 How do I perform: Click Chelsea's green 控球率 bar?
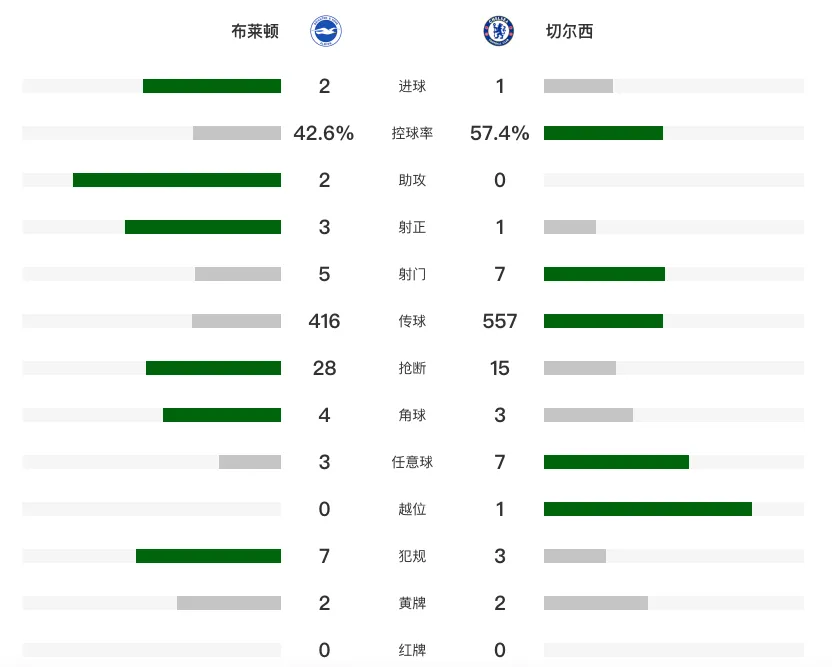(603, 133)
